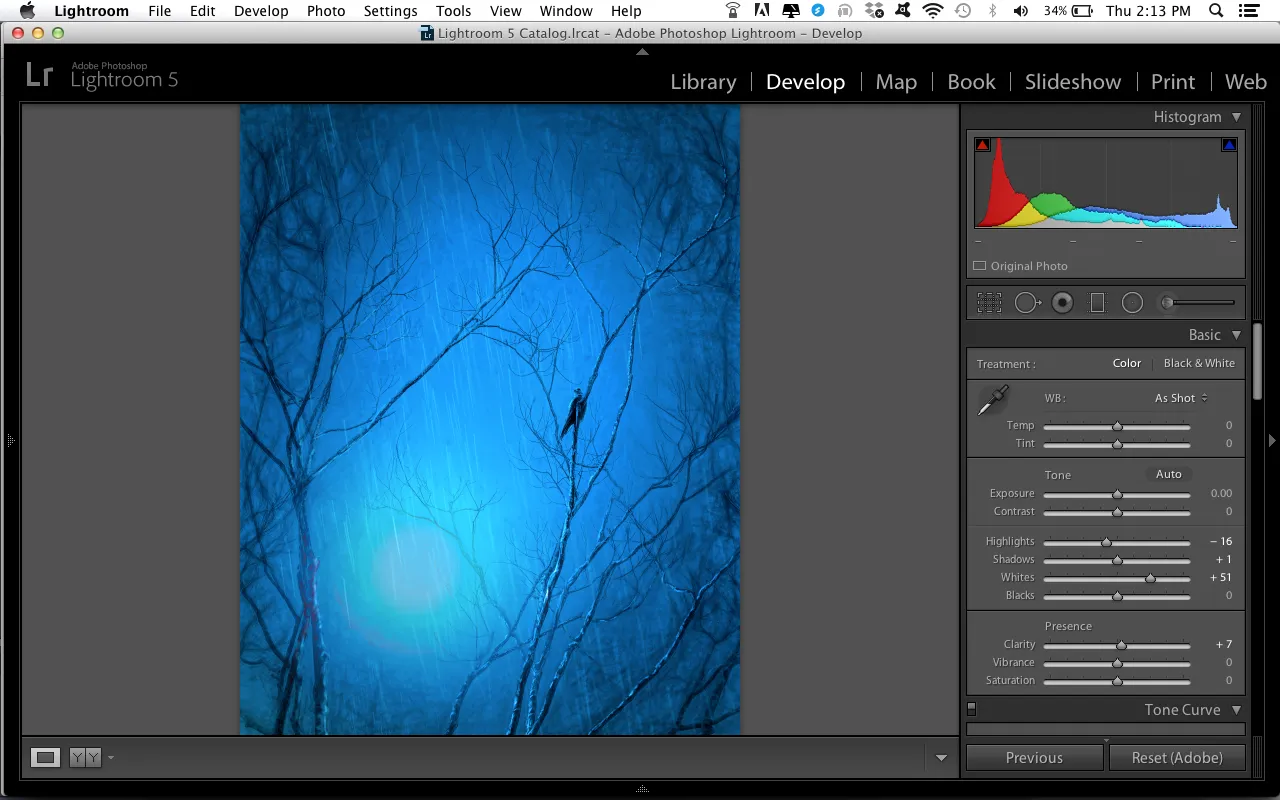Click the blue tree photo preview

tap(490, 420)
